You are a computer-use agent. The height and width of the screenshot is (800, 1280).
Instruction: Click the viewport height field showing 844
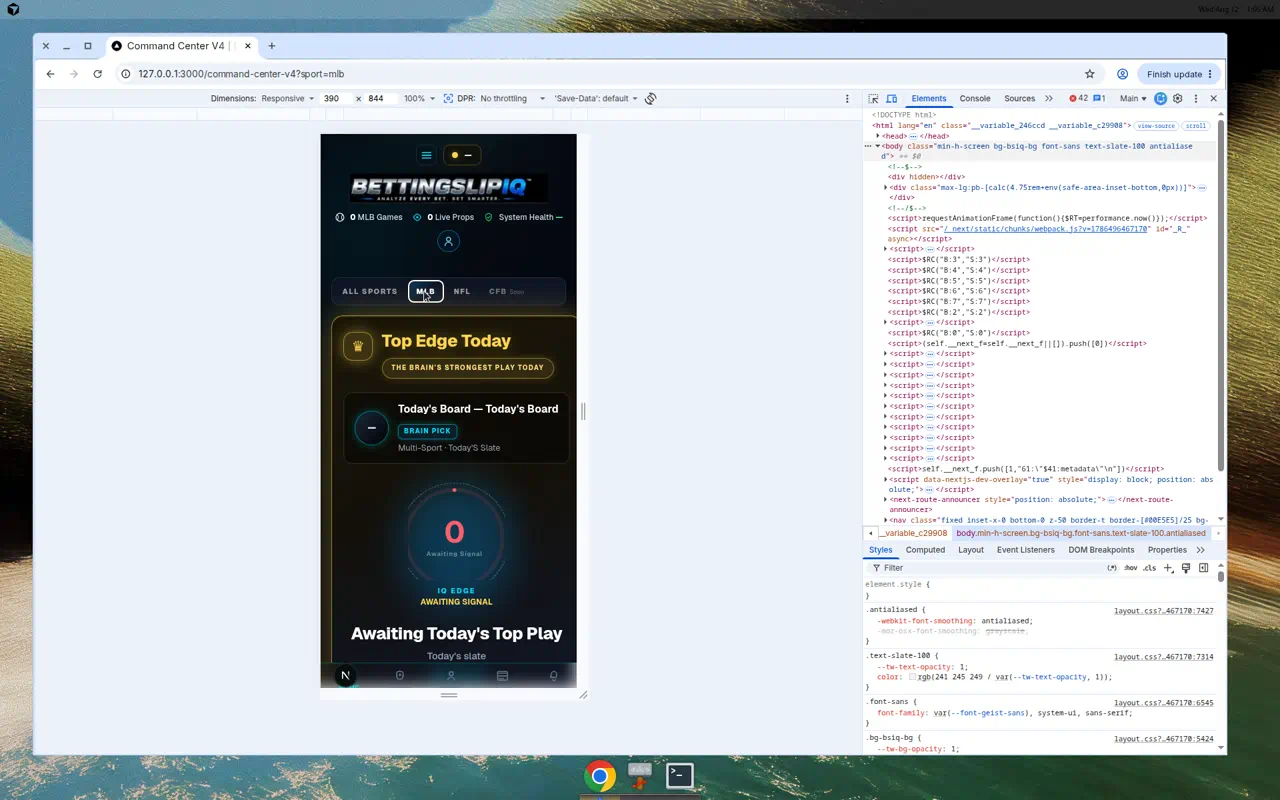click(380, 99)
